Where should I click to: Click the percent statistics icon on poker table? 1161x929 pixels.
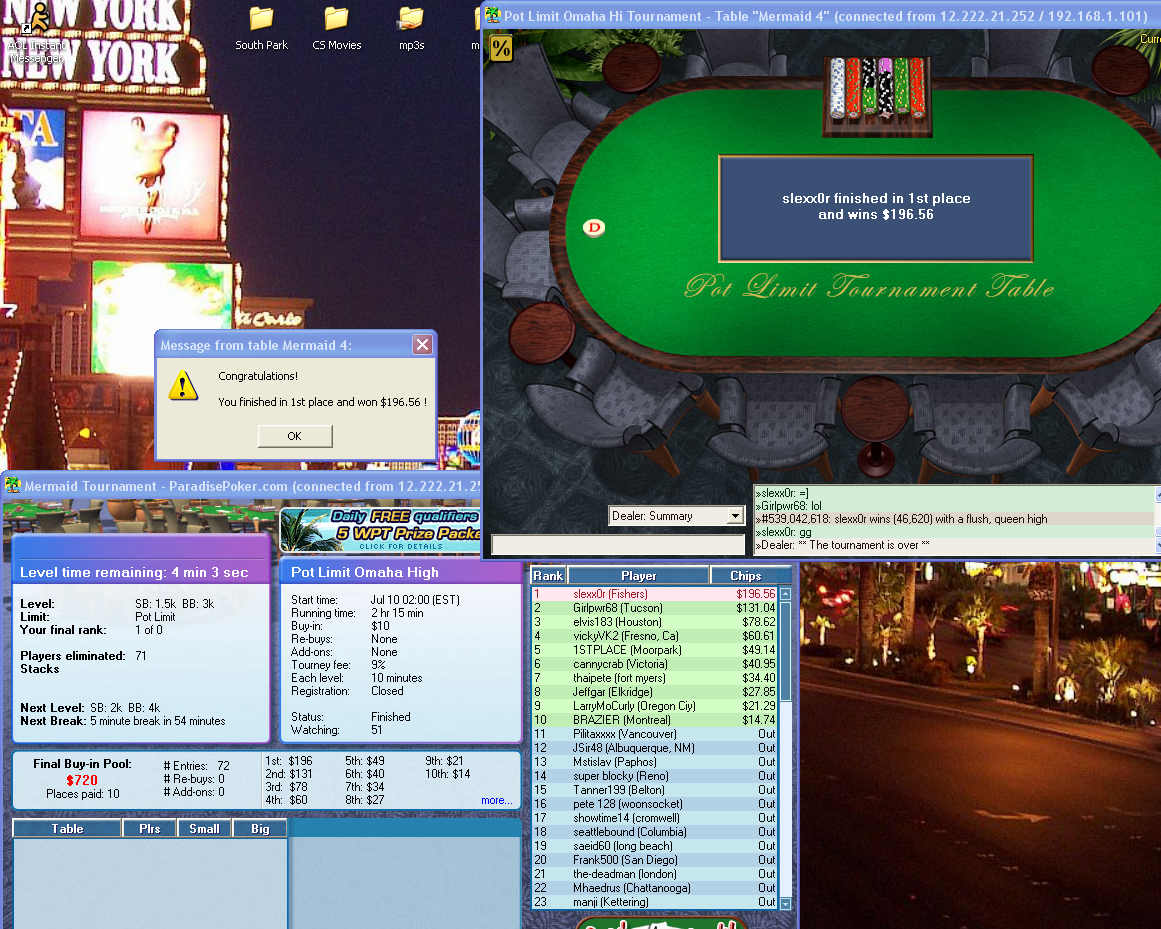click(501, 48)
